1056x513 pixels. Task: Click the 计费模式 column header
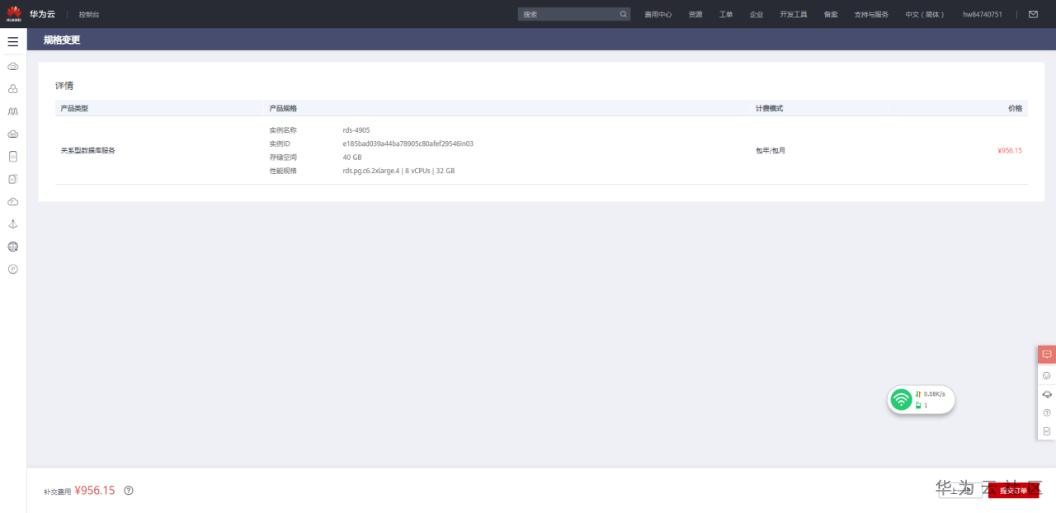click(769, 108)
